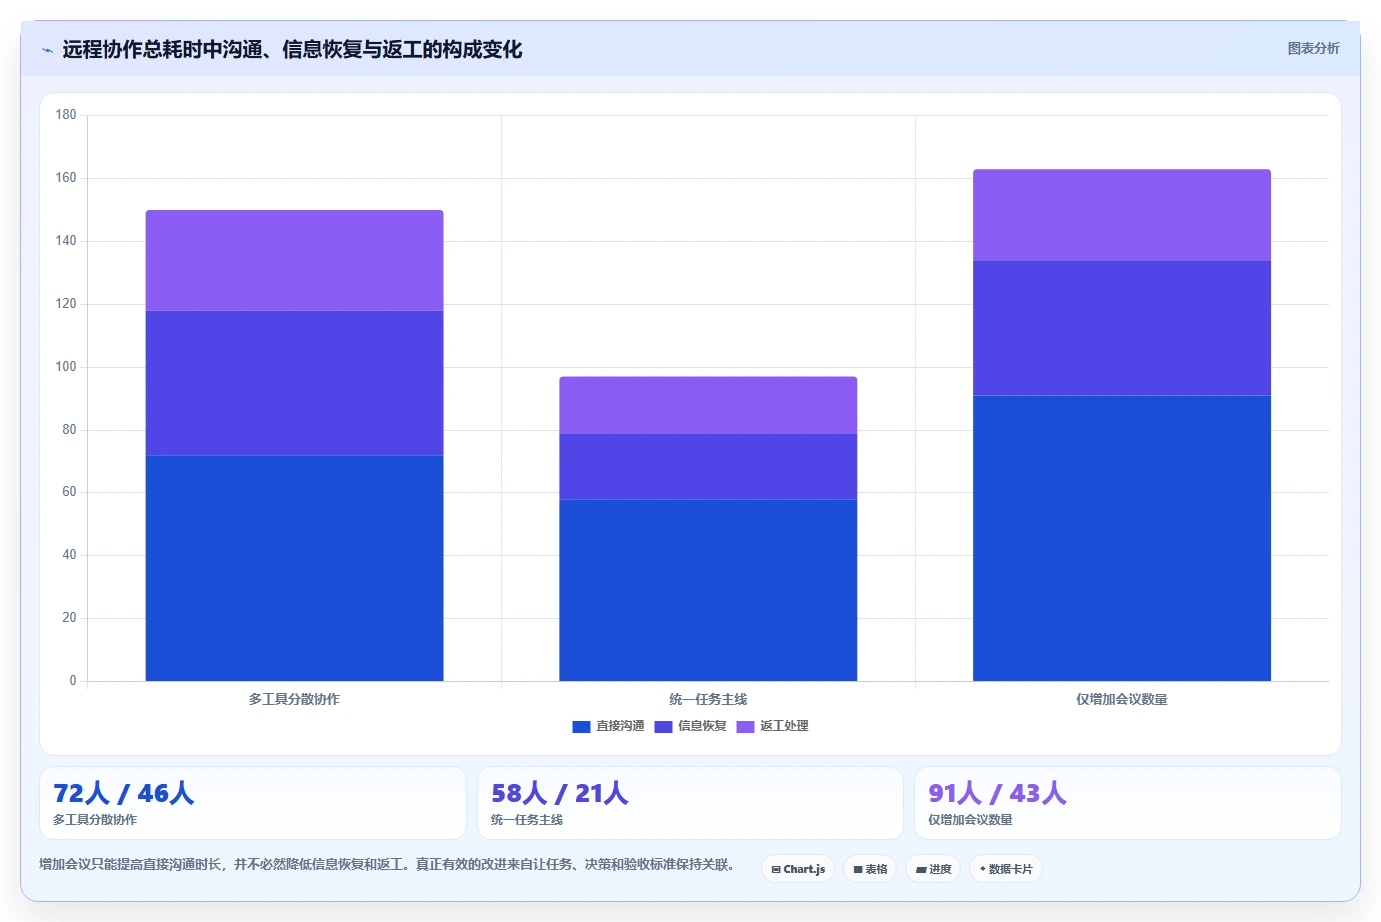Click the 返工处理 purple legend swatch
Image resolution: width=1381 pixels, height=922 pixels.
pyautogui.click(x=745, y=727)
